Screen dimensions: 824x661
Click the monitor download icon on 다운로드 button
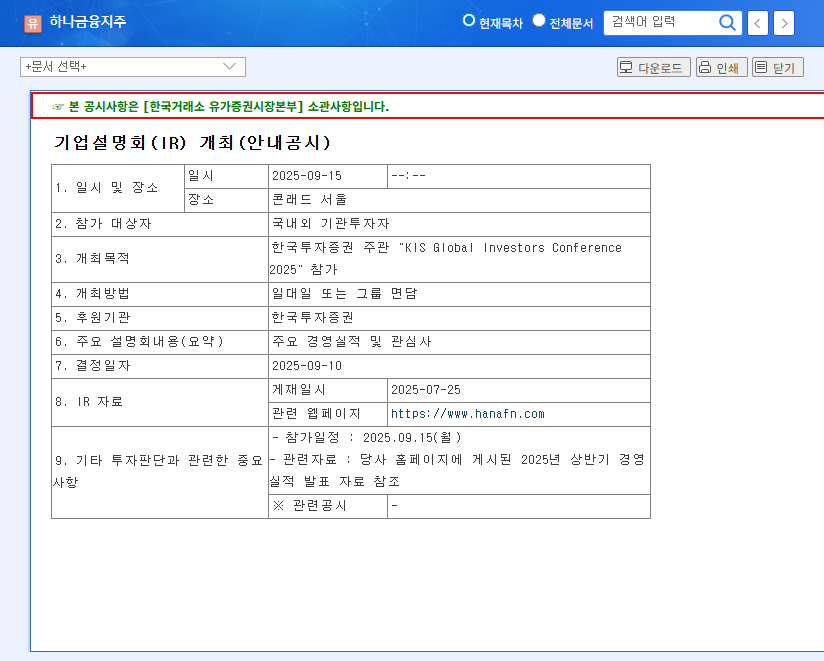pos(628,67)
